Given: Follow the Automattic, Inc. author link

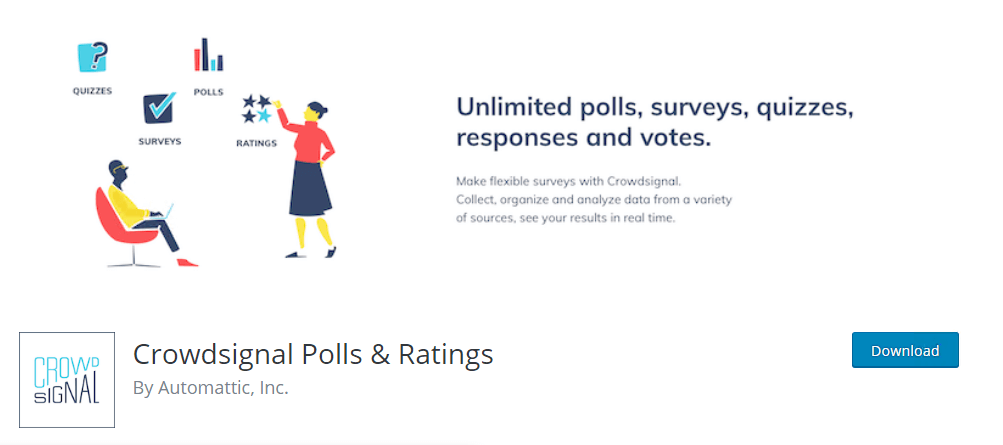Looking at the screenshot, I should (x=223, y=388).
